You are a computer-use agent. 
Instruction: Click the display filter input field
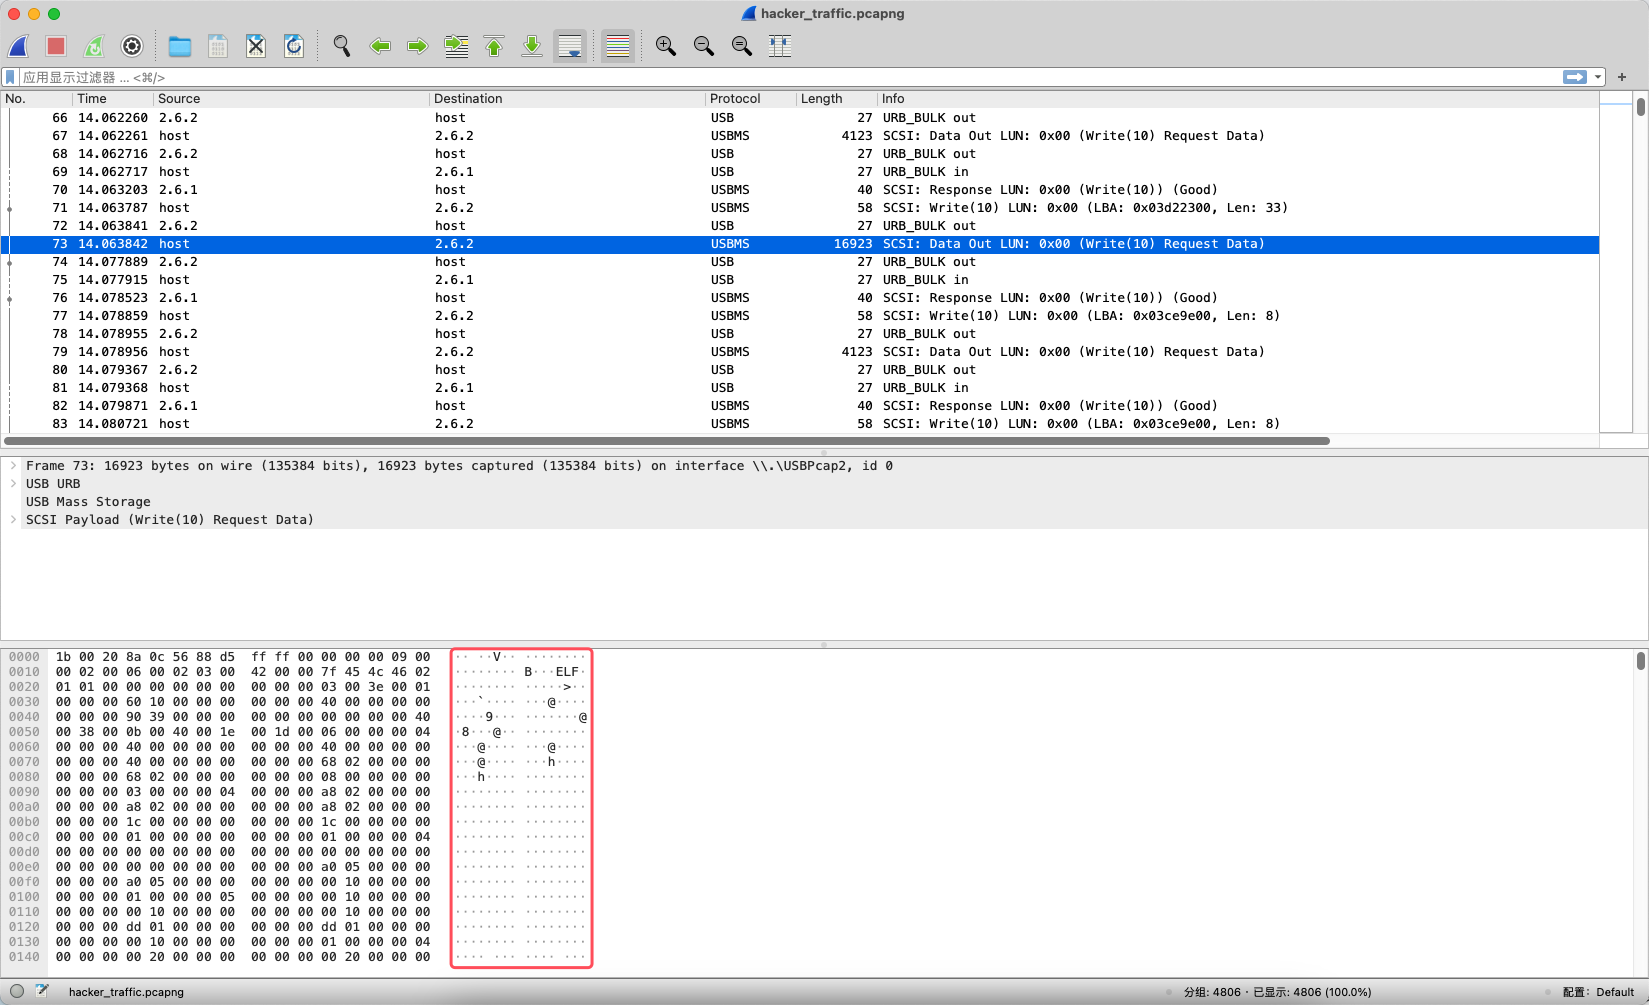pyautogui.click(x=790, y=77)
